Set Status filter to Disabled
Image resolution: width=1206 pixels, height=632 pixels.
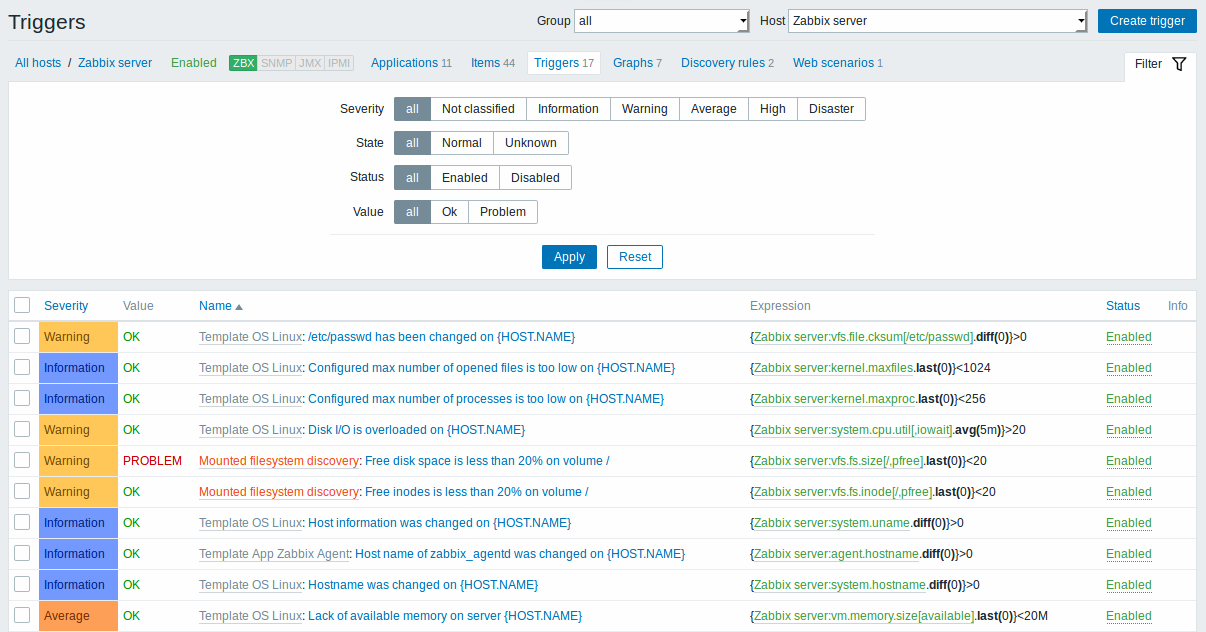[x=536, y=177]
